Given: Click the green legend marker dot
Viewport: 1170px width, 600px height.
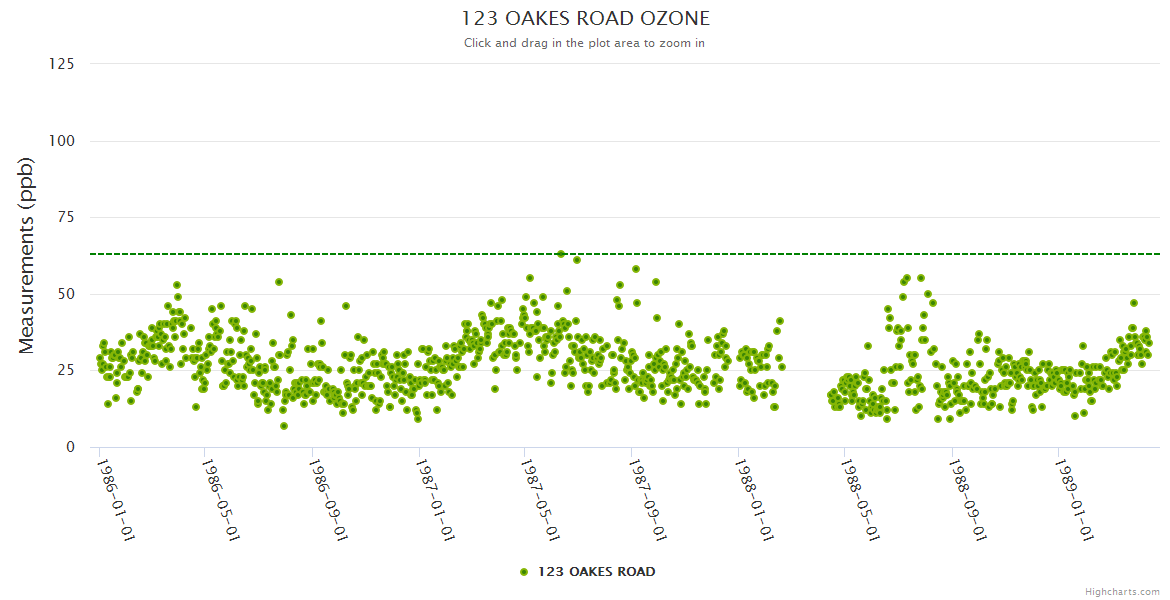Looking at the screenshot, I should [x=524, y=572].
